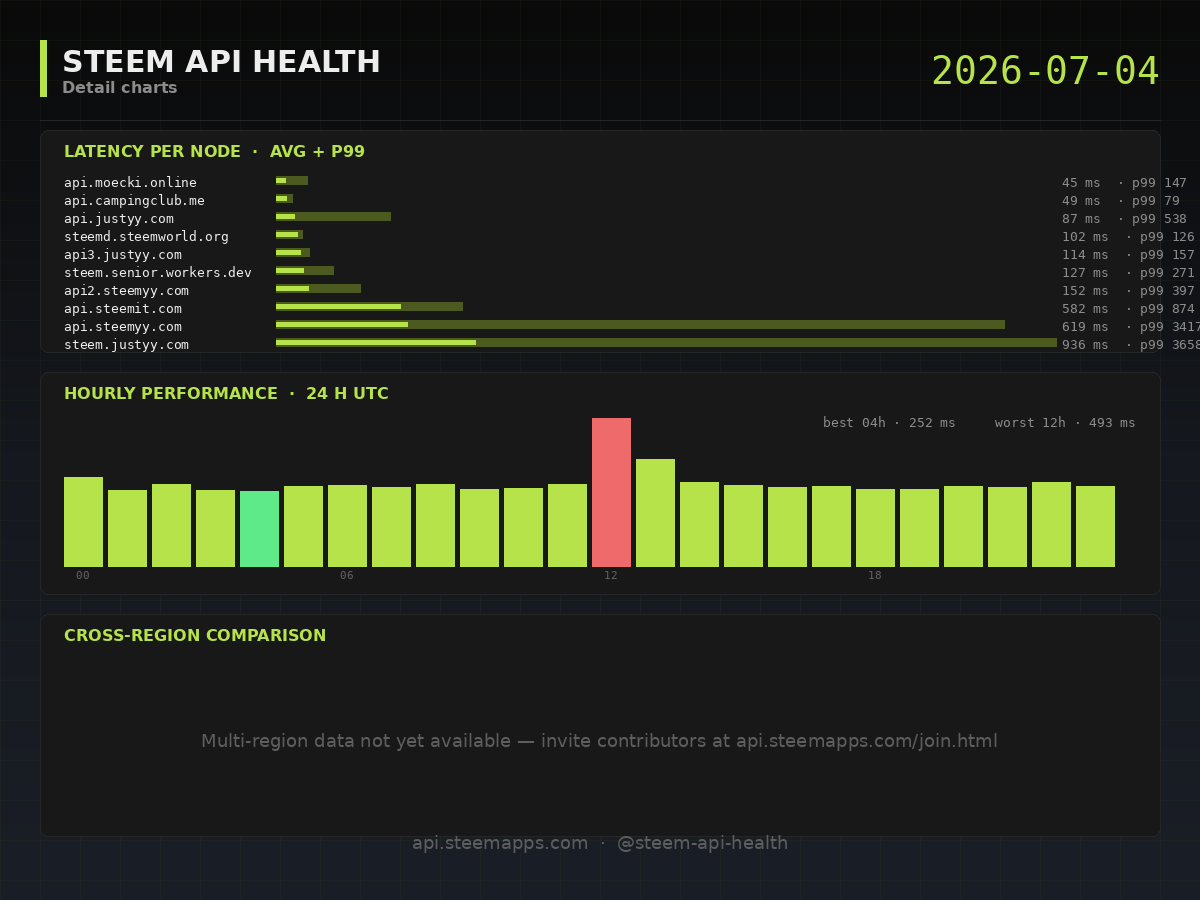Click the api.moecki.online latency bar
The height and width of the screenshot is (900, 1200).
point(292,181)
